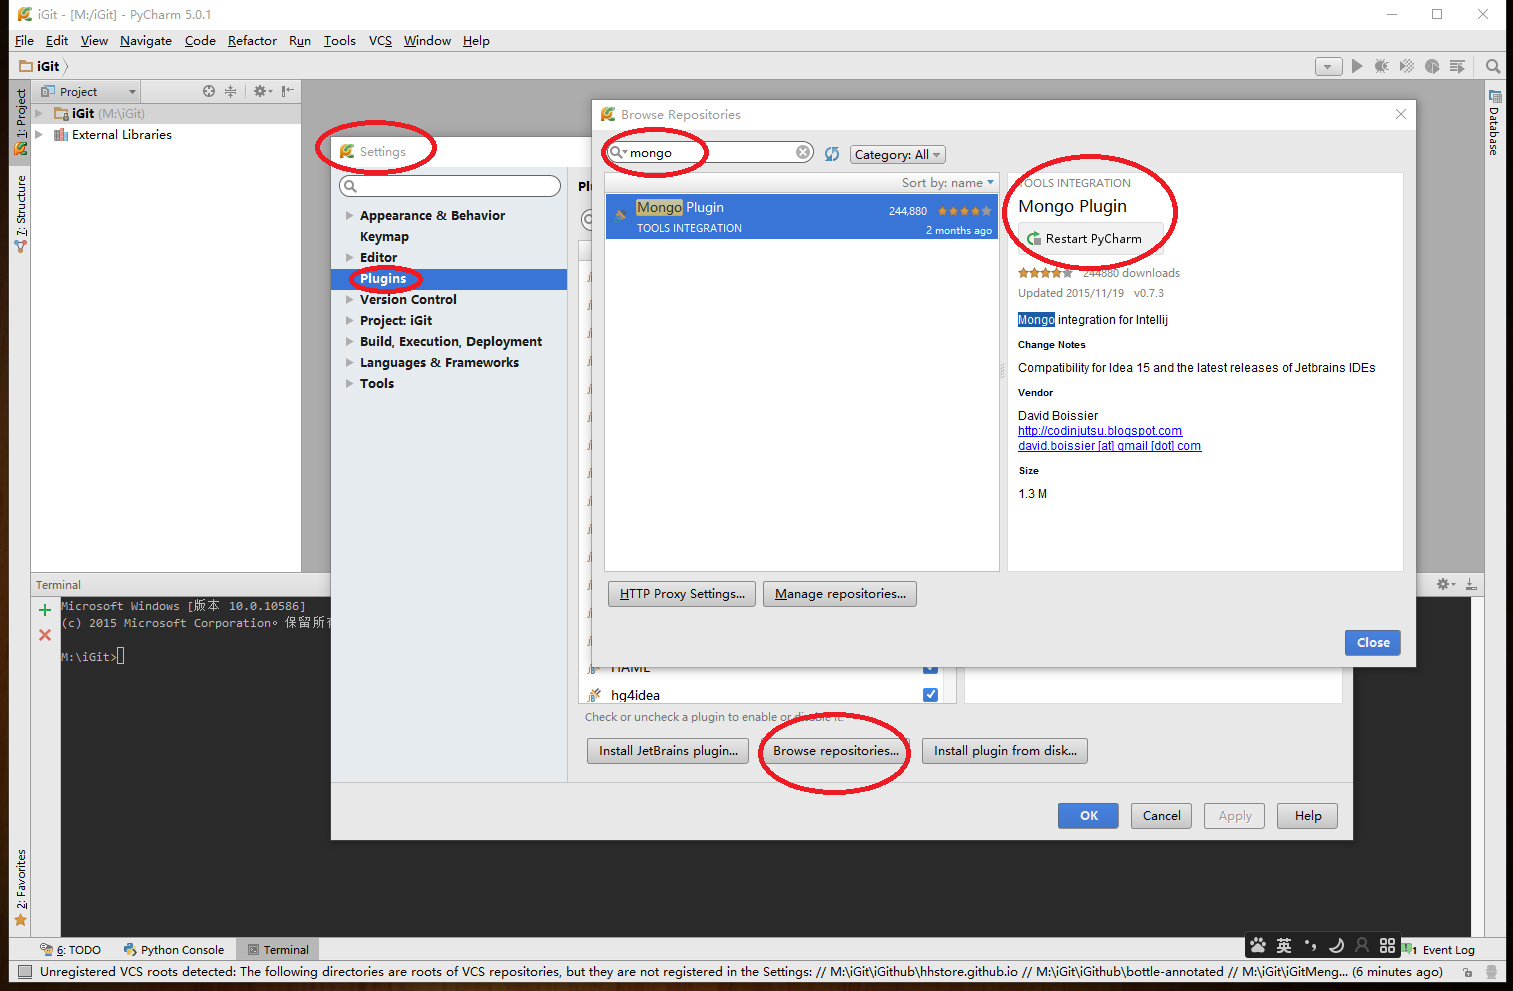Viewport: 1513px width, 991px height.
Task: Click the concurrency diagram run icon
Action: click(x=1457, y=66)
